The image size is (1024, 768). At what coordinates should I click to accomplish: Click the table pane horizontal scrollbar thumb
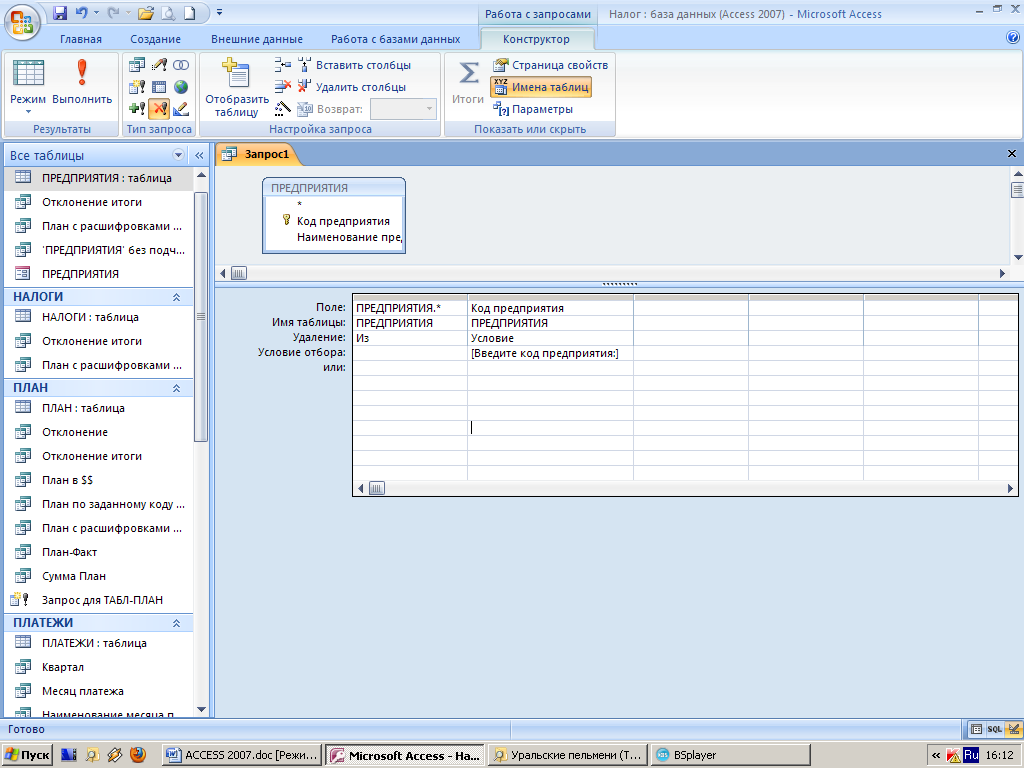[x=239, y=273]
